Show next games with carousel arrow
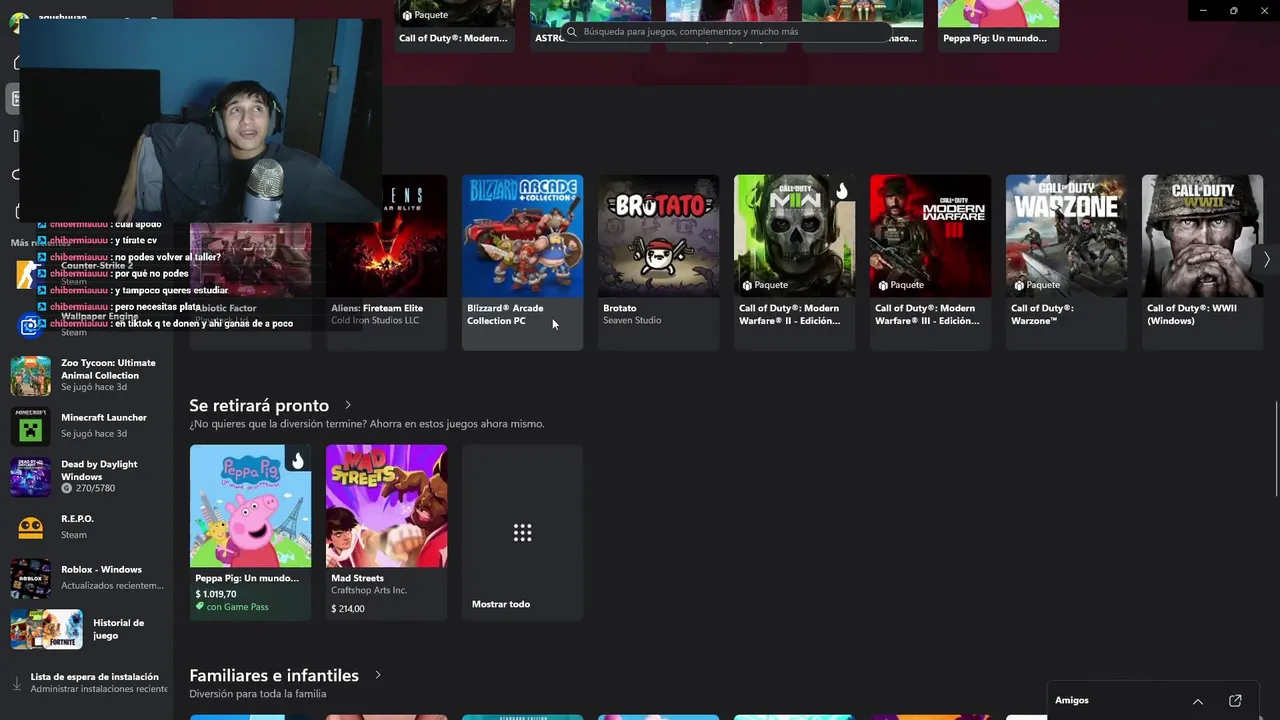 1266,259
